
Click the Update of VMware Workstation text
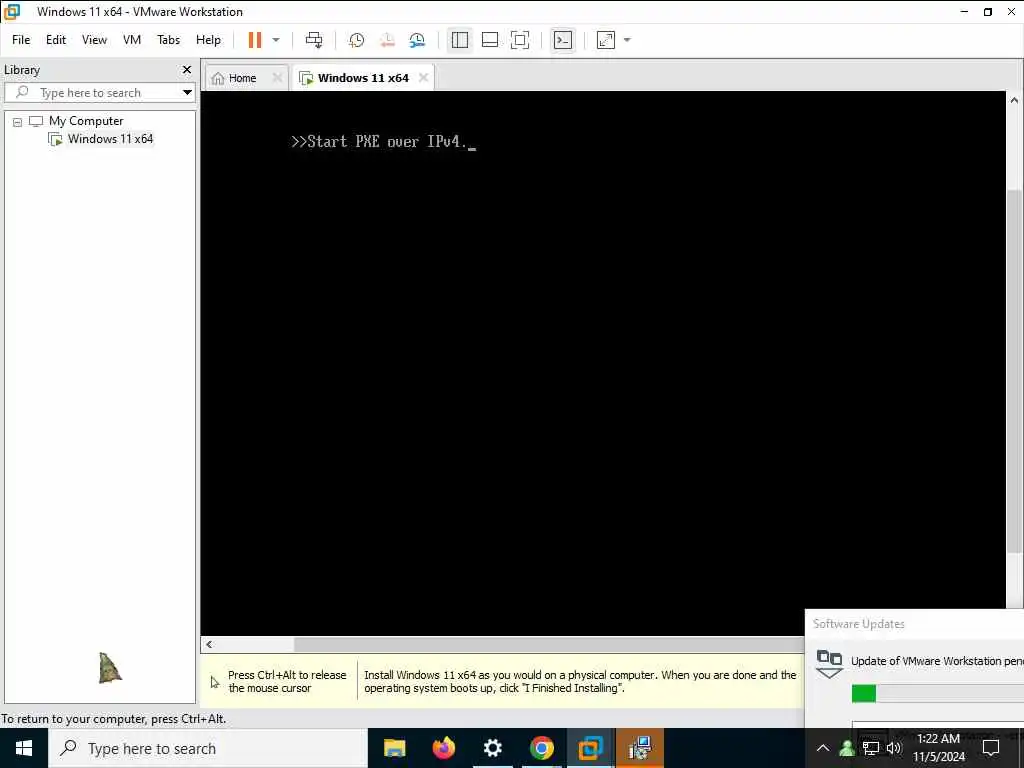pyautogui.click(x=937, y=661)
